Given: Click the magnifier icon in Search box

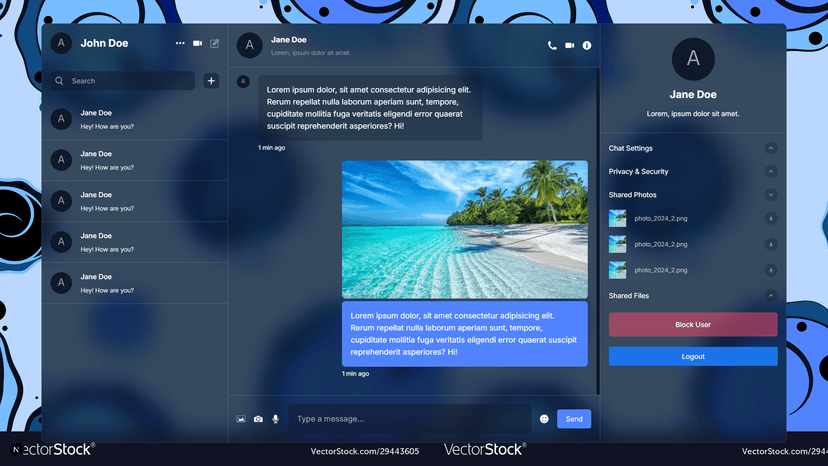Looking at the screenshot, I should coord(59,81).
